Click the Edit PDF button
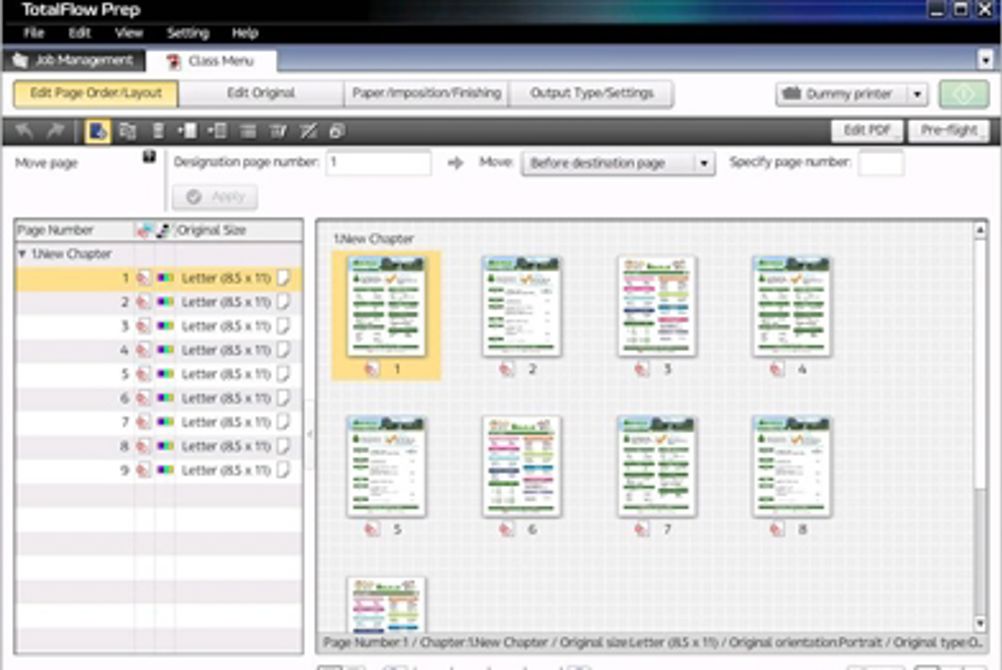1002x670 pixels. click(x=867, y=130)
